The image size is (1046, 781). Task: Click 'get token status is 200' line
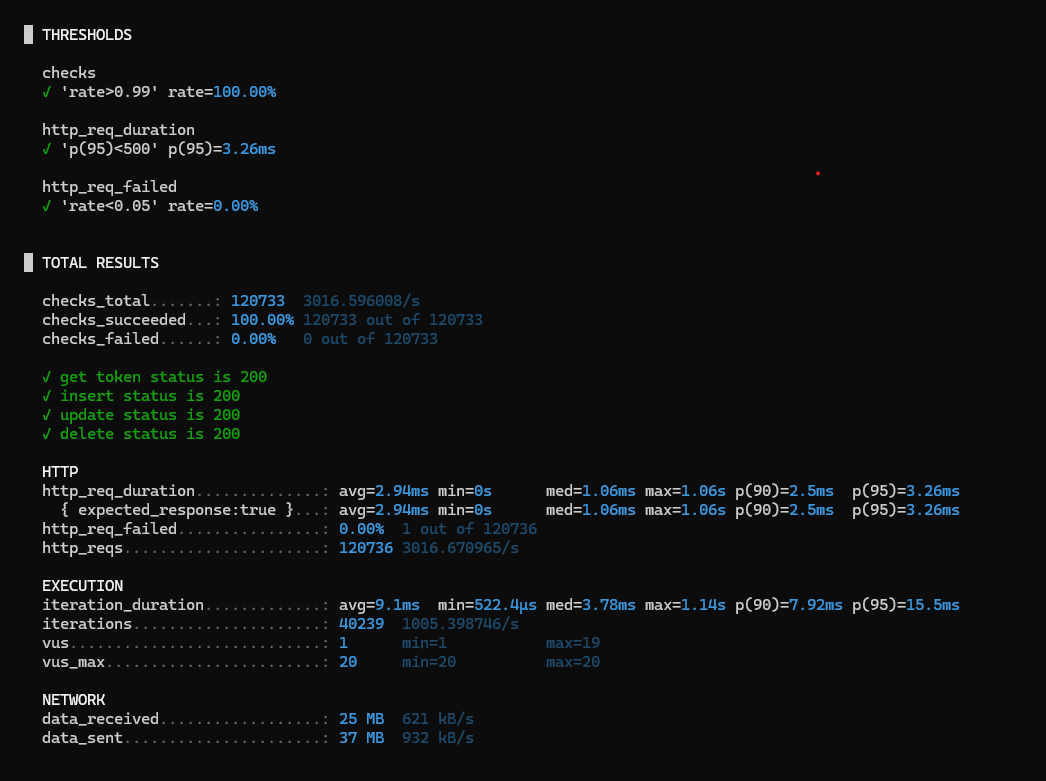tap(154, 377)
